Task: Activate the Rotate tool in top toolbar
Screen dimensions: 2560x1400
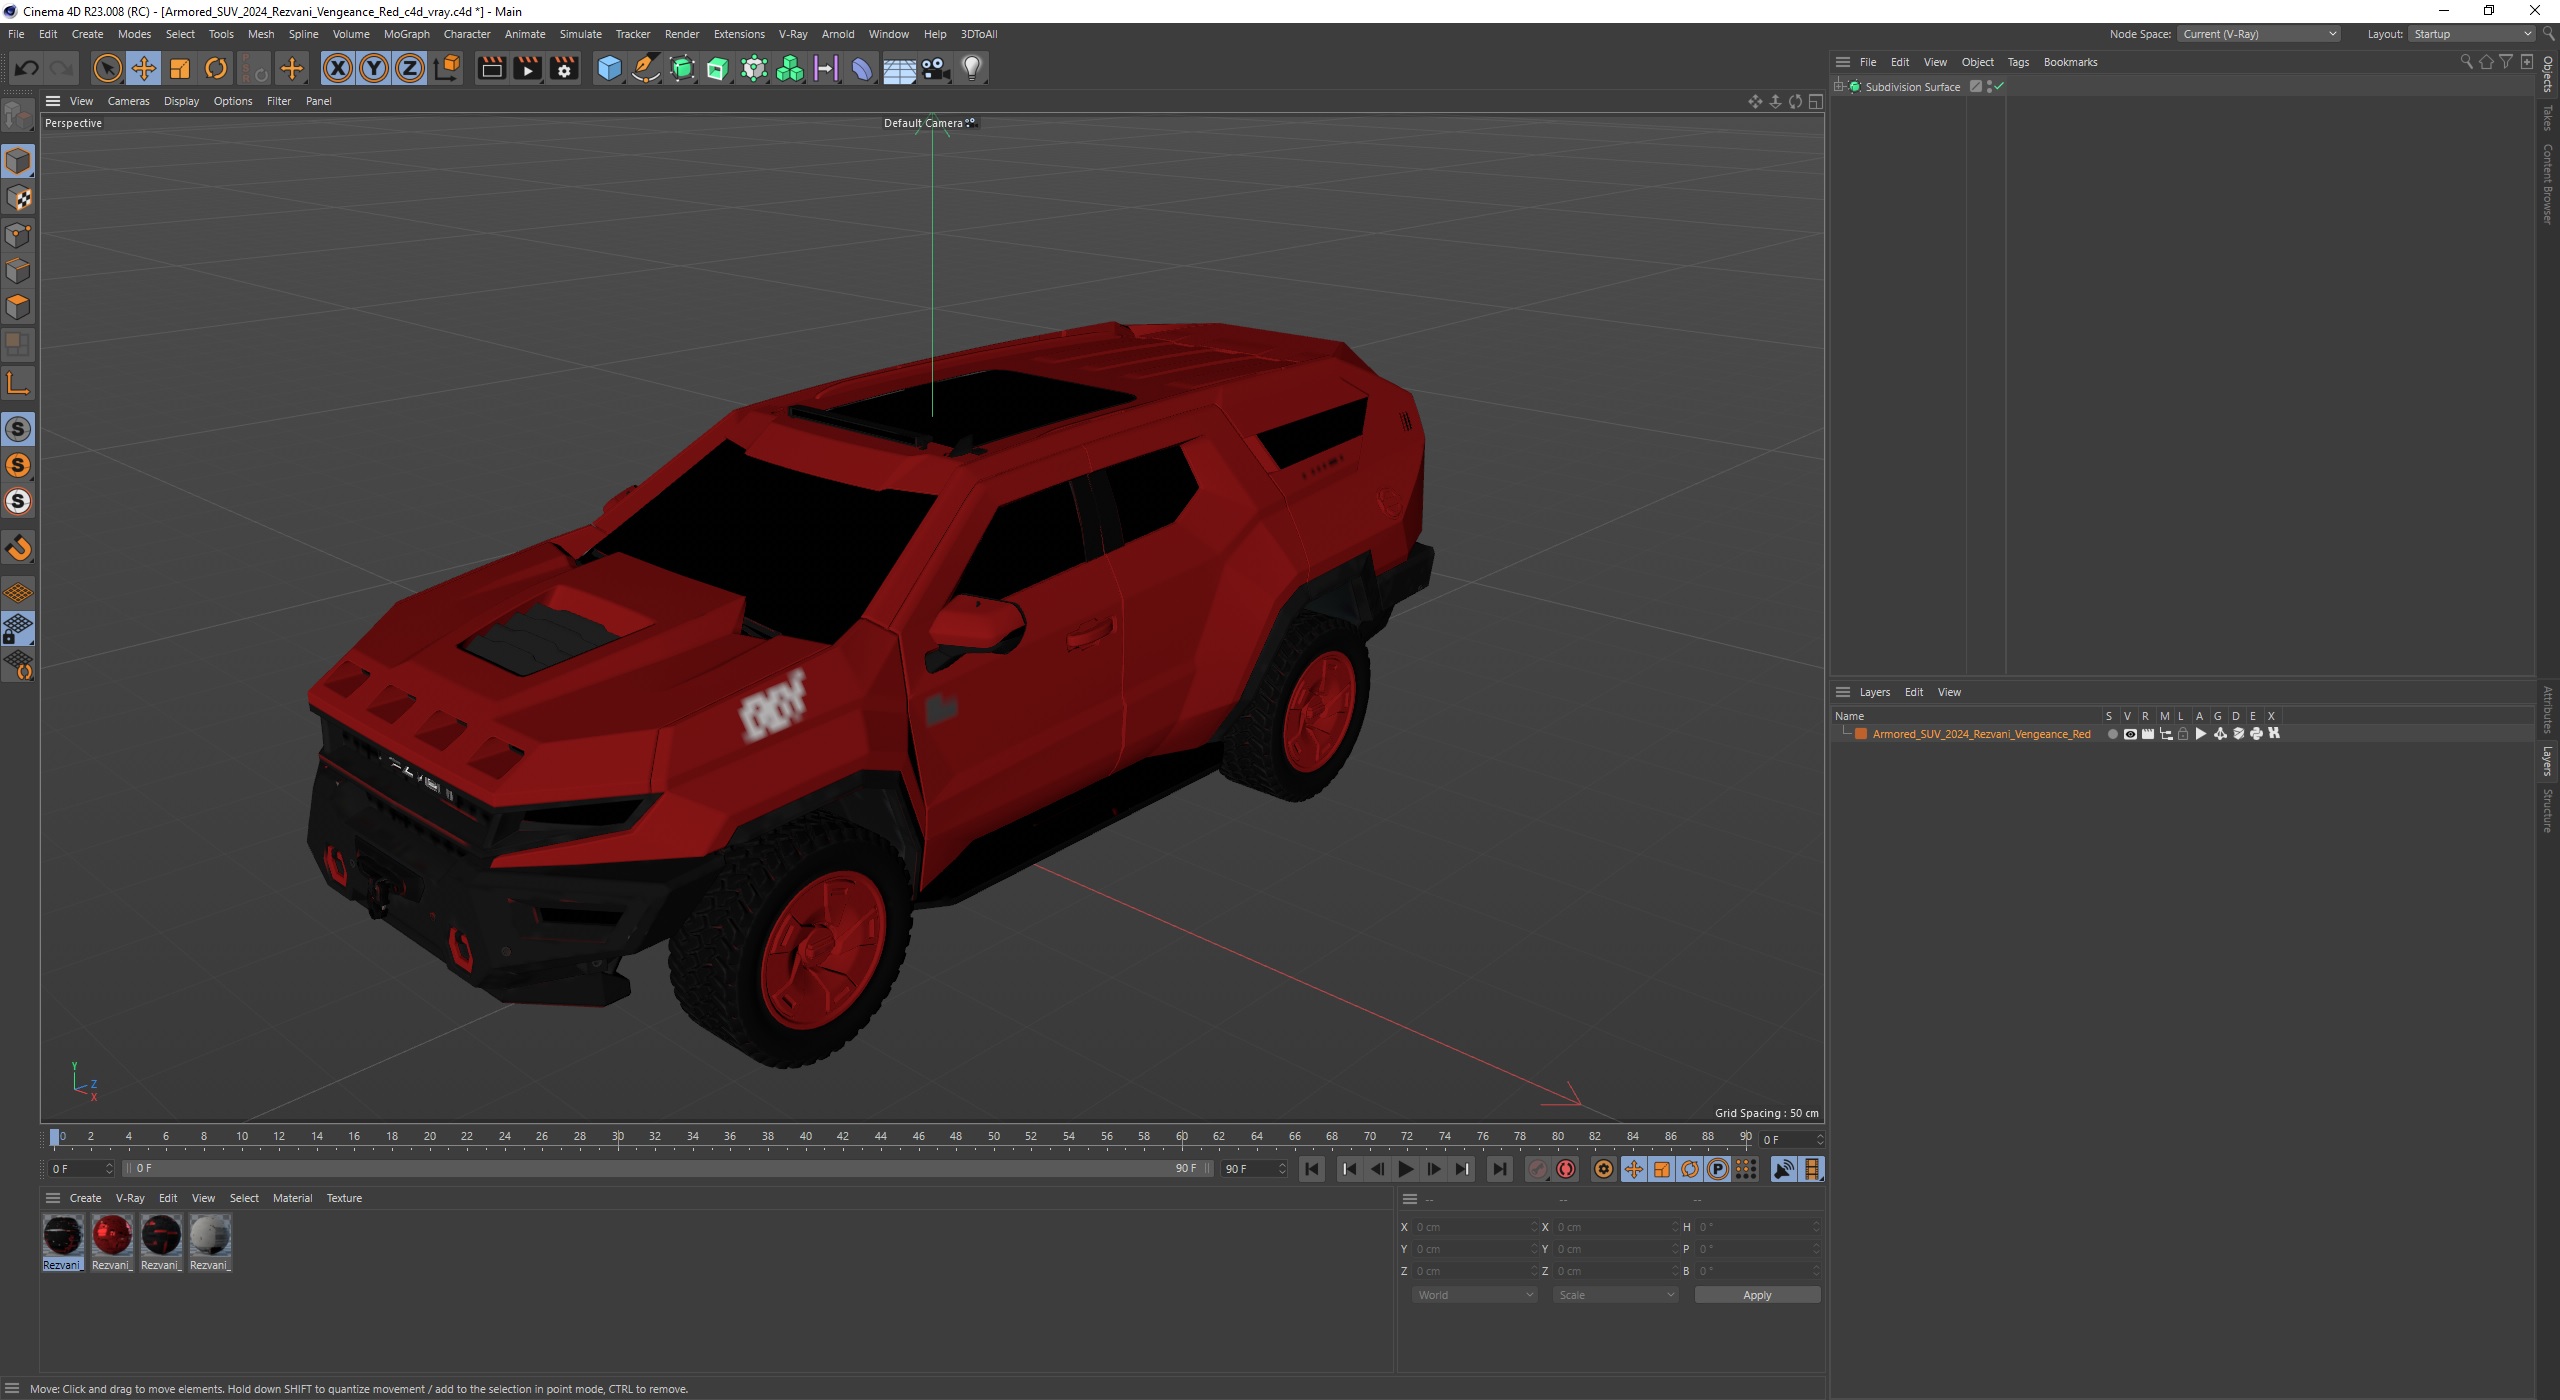Action: tap(216, 68)
